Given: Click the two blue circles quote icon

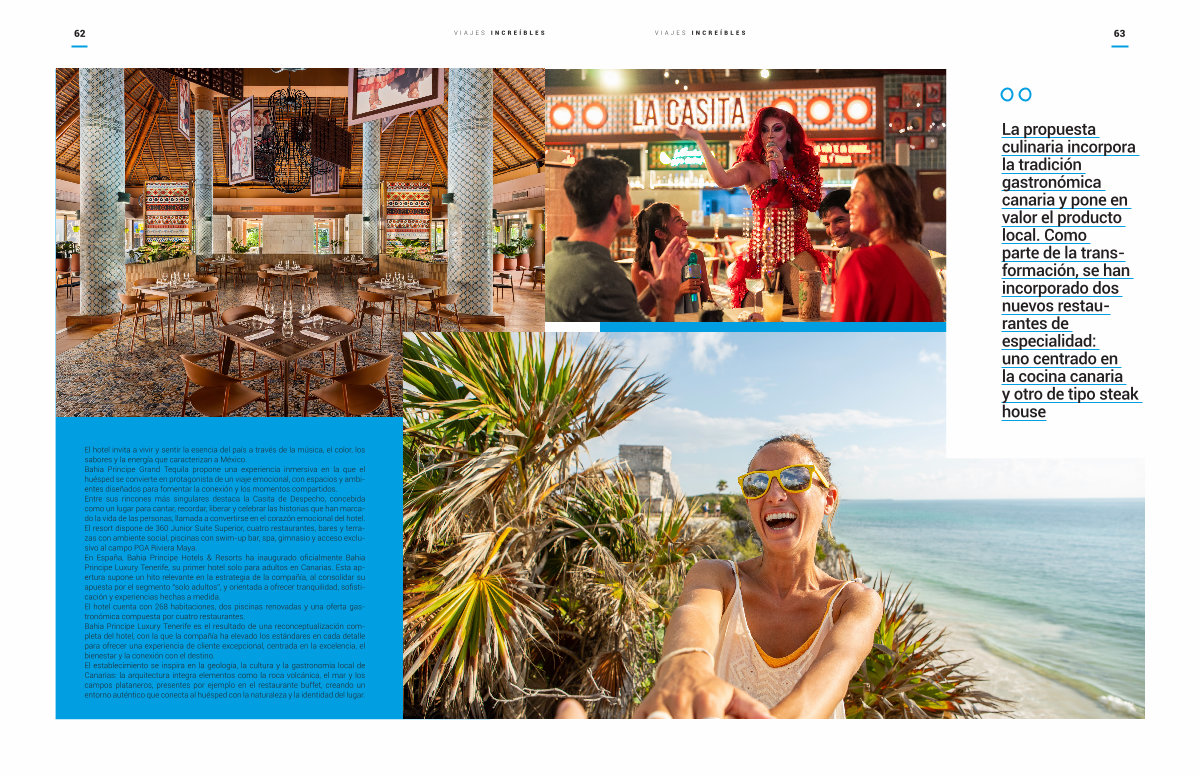Looking at the screenshot, I should [x=1015, y=94].
